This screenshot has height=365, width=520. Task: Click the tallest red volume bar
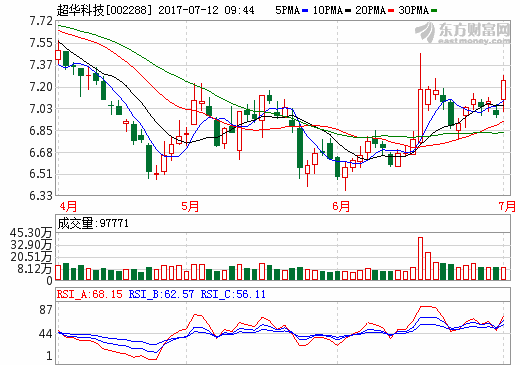coord(421,259)
